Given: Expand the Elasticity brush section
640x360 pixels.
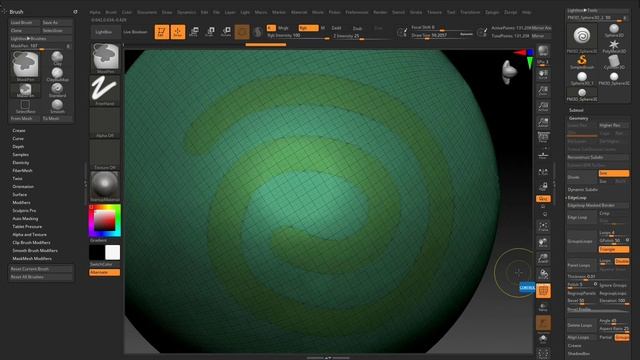Looking at the screenshot, I should pos(21,162).
